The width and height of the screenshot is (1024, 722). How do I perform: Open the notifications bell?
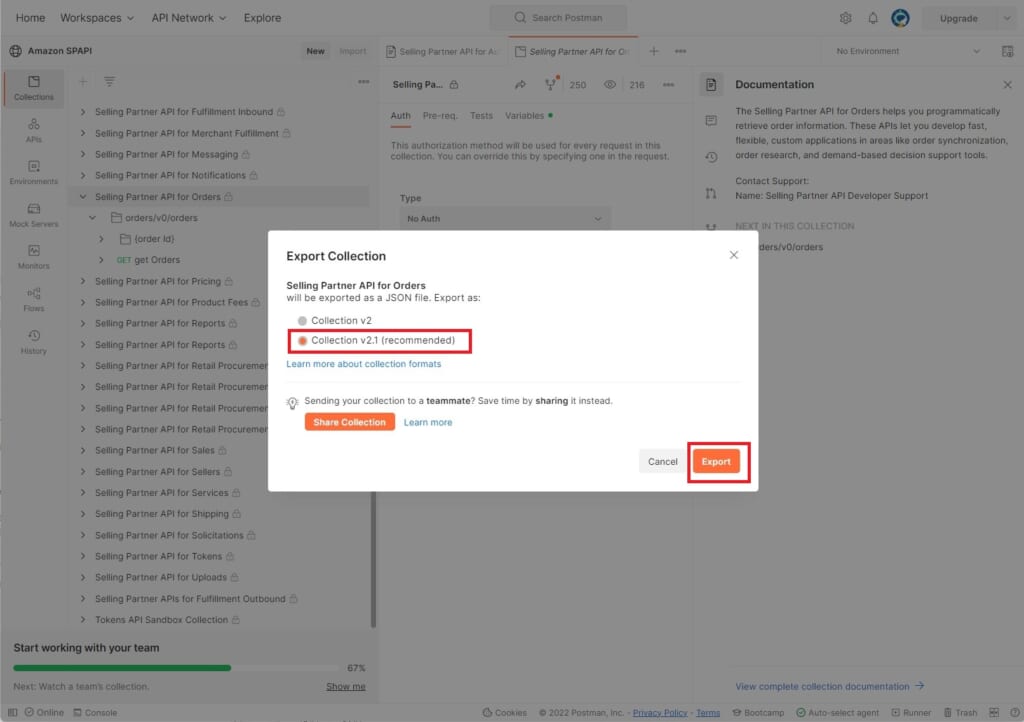[873, 18]
